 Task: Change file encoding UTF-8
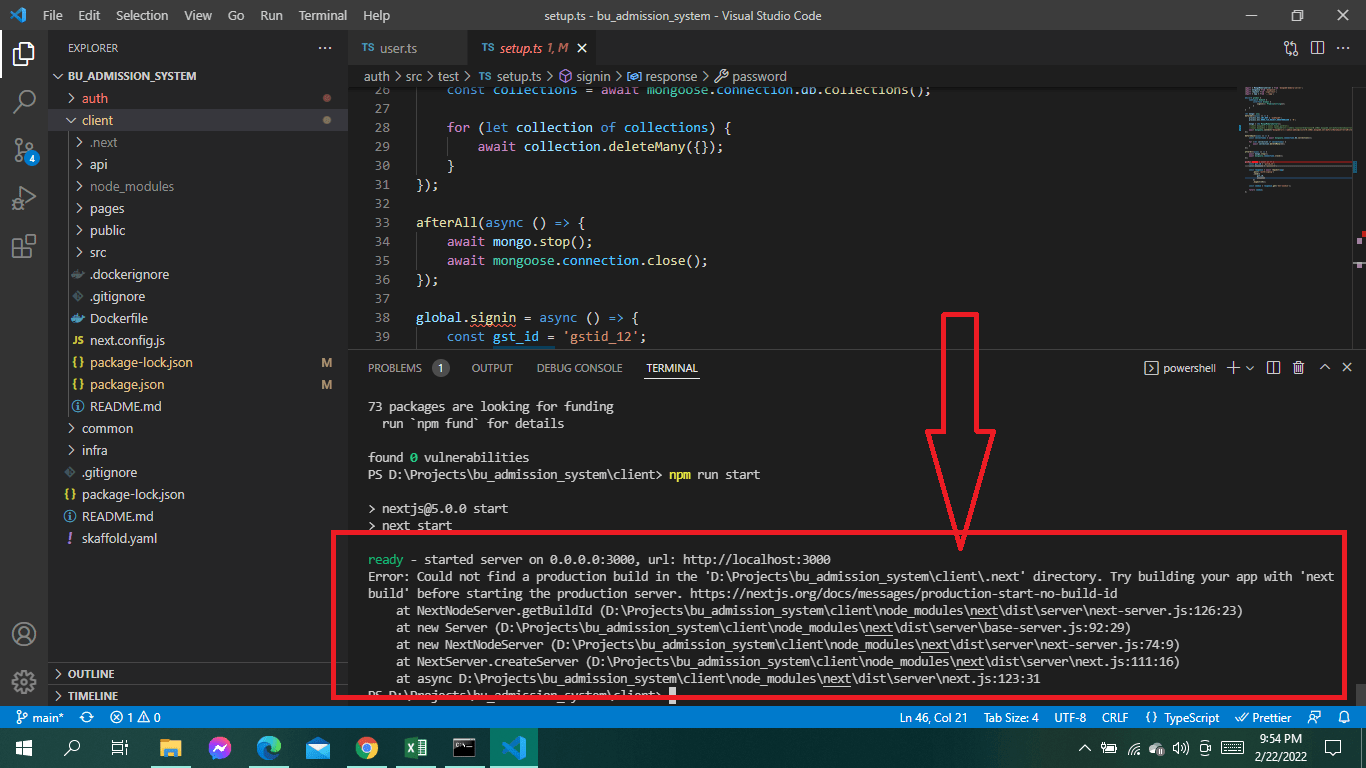coord(1069,717)
